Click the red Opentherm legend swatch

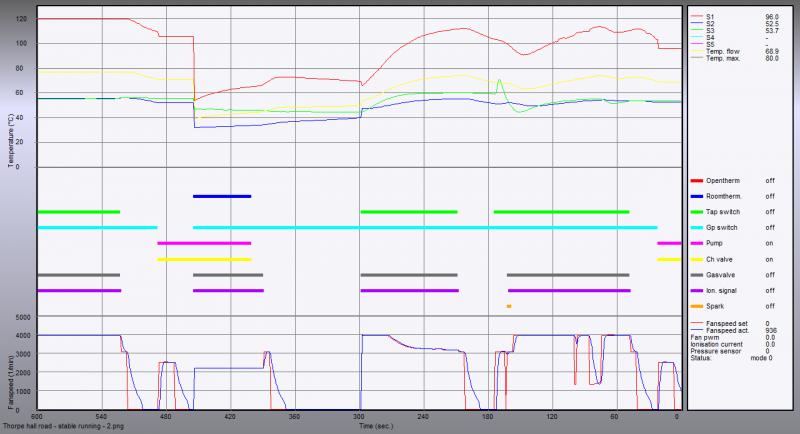tap(695, 180)
